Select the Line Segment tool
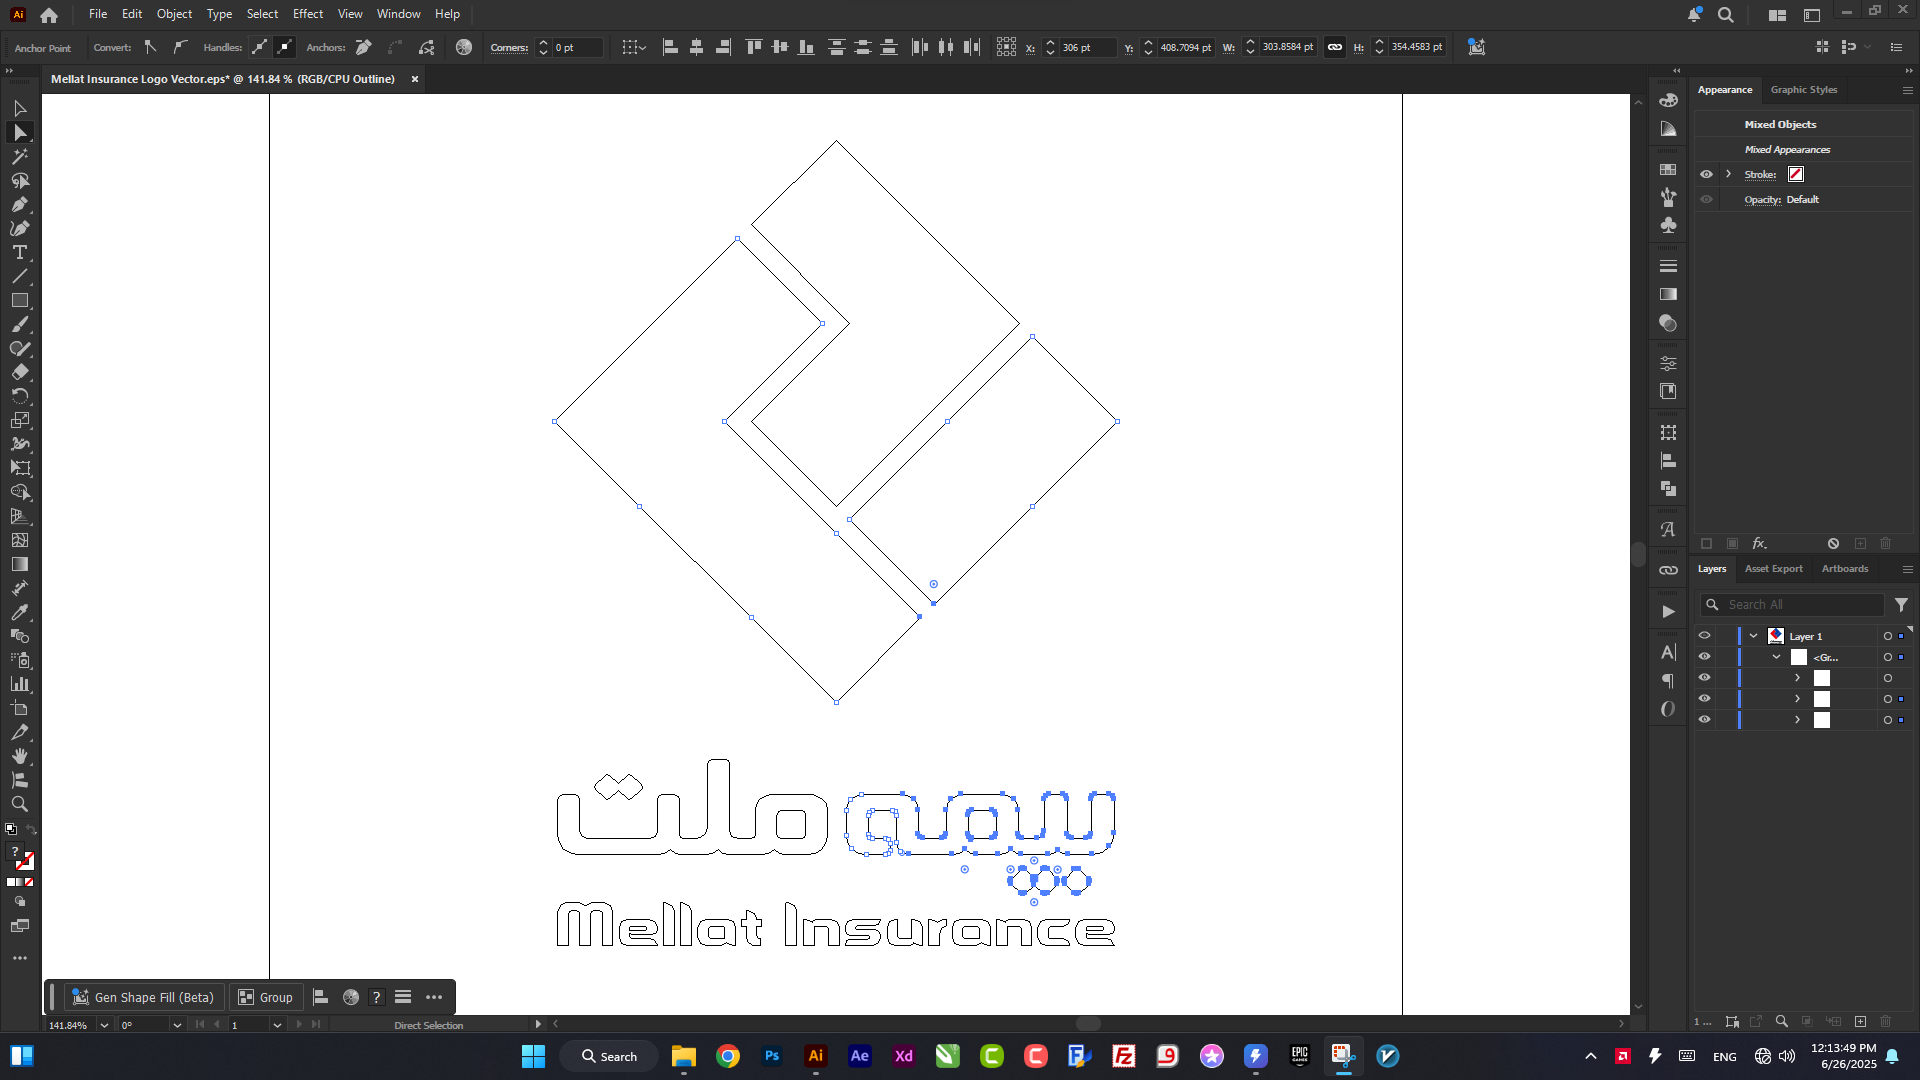The width and height of the screenshot is (1920, 1080). [20, 277]
